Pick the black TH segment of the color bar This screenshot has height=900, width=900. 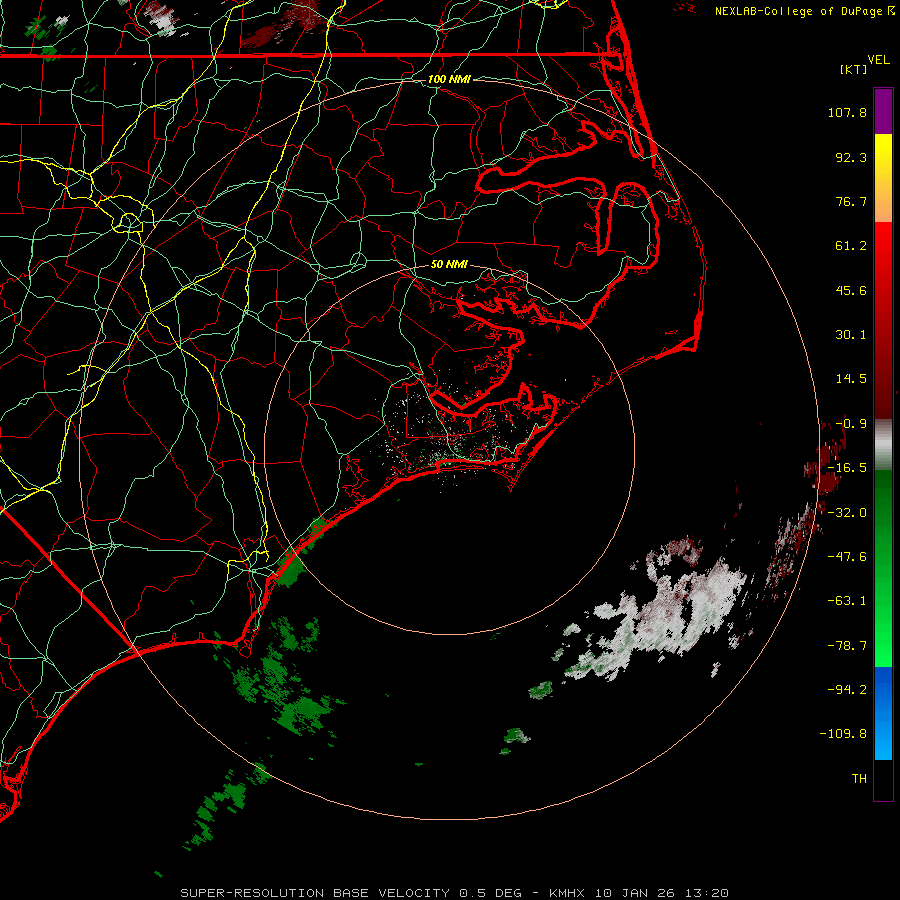883,779
